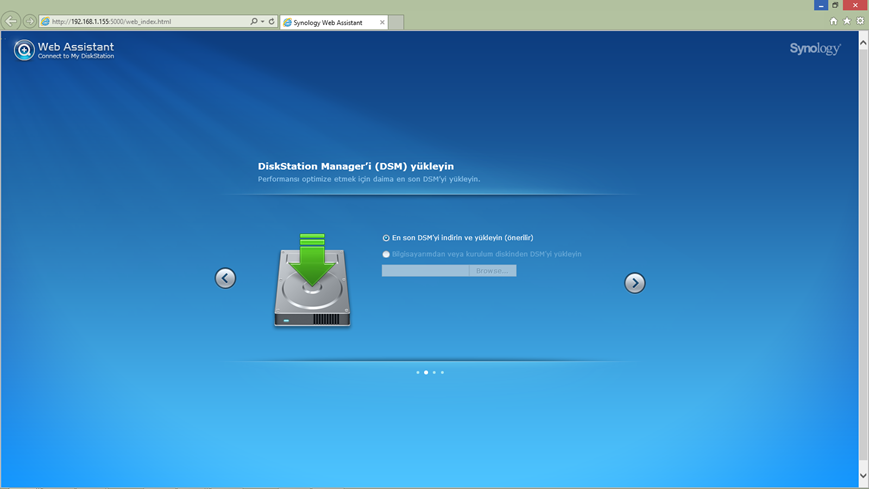Click the third step indicator dot
Image resolution: width=869 pixels, height=489 pixels.
[434, 373]
